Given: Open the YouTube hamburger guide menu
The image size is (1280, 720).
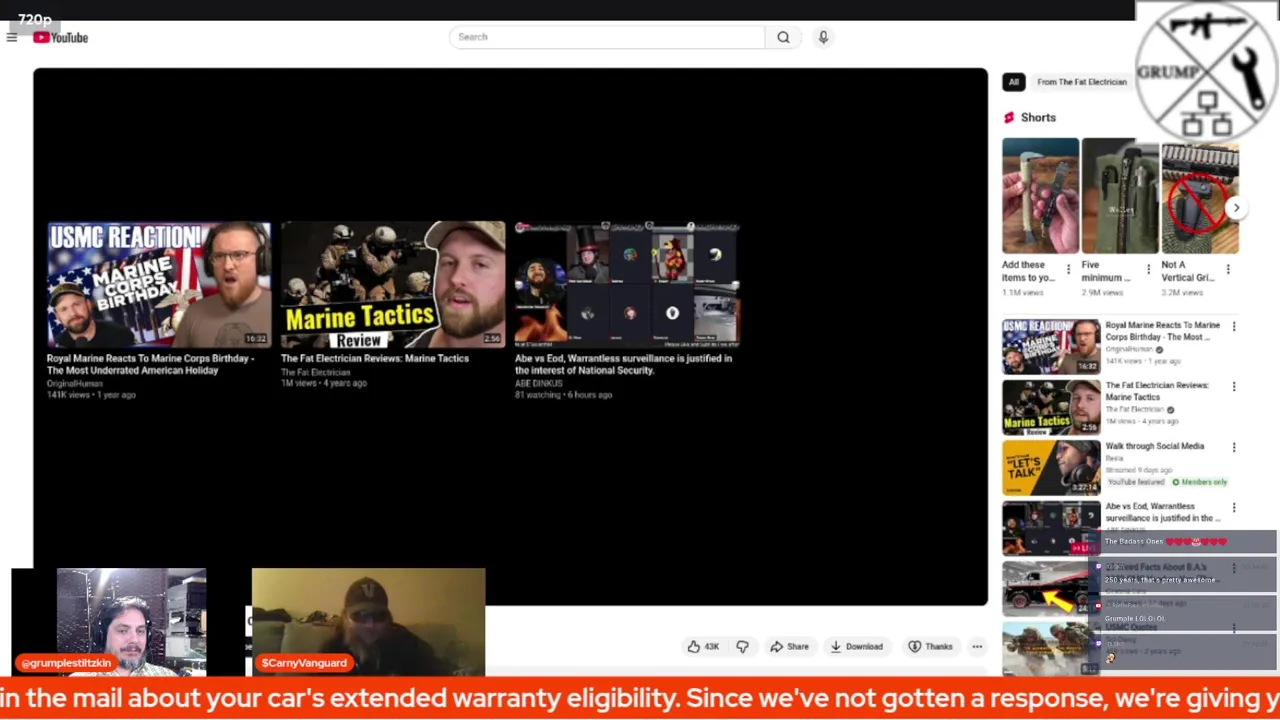Looking at the screenshot, I should [12, 38].
